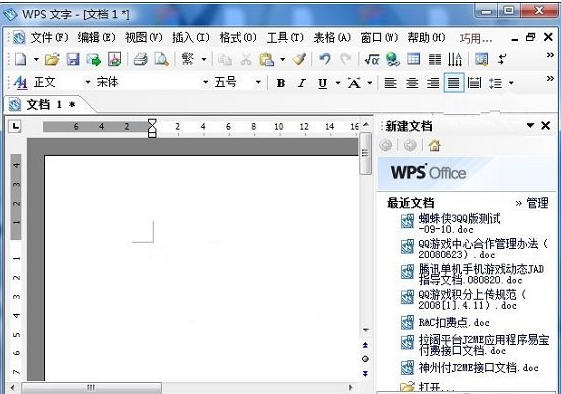Align text right
Image resolution: width=561 pixels, height=394 pixels.
[x=433, y=83]
